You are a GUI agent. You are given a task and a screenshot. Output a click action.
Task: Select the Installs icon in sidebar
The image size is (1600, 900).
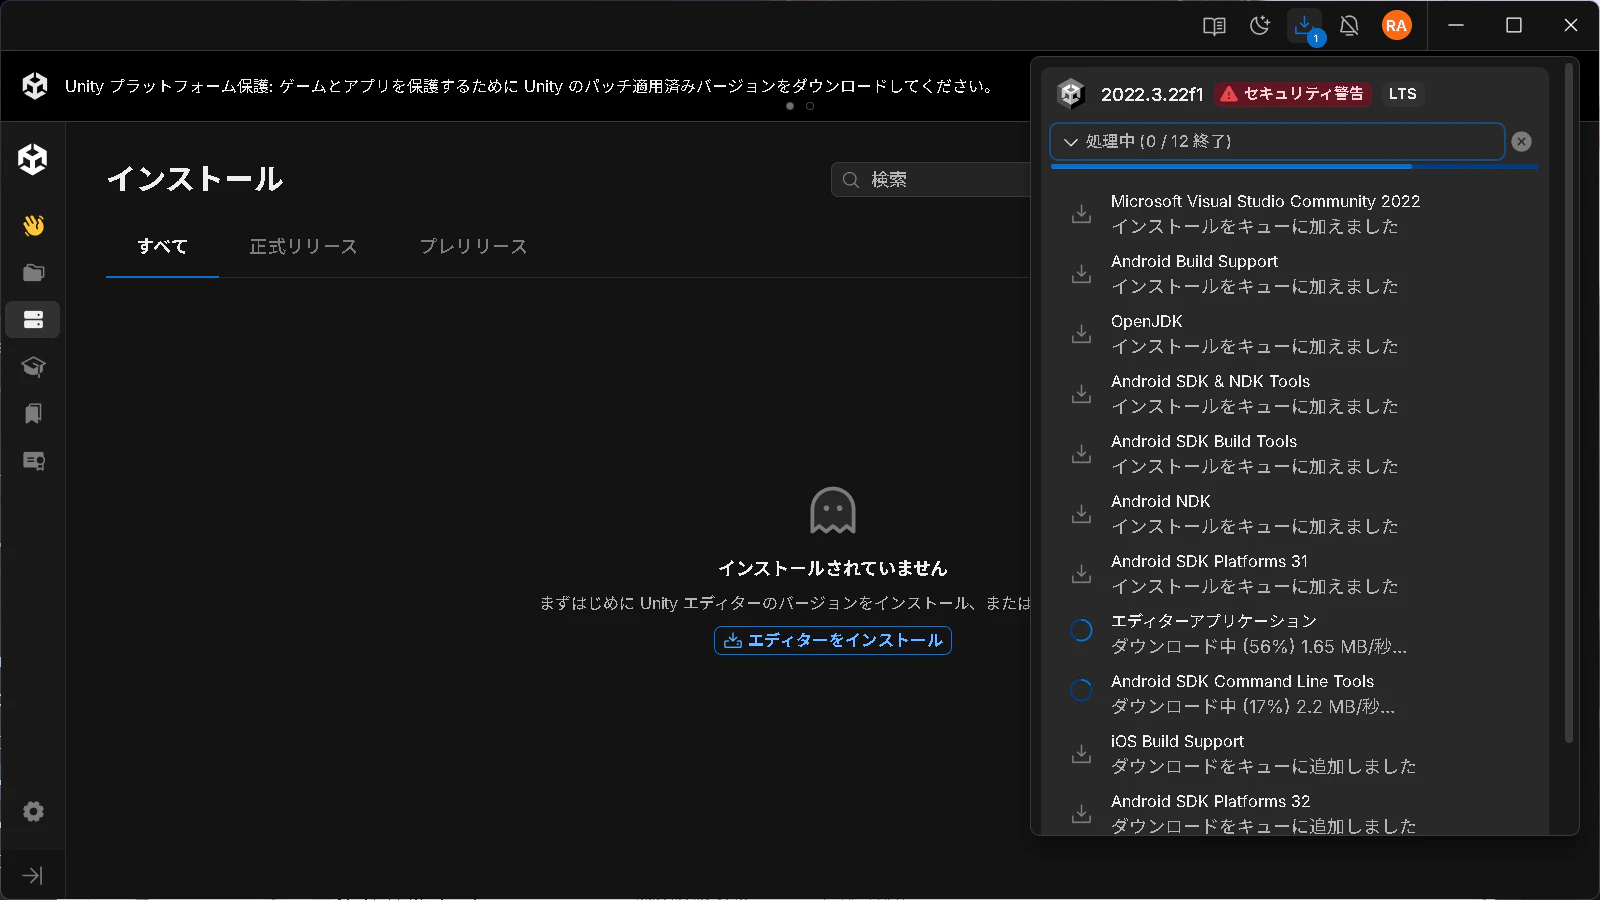(x=33, y=320)
